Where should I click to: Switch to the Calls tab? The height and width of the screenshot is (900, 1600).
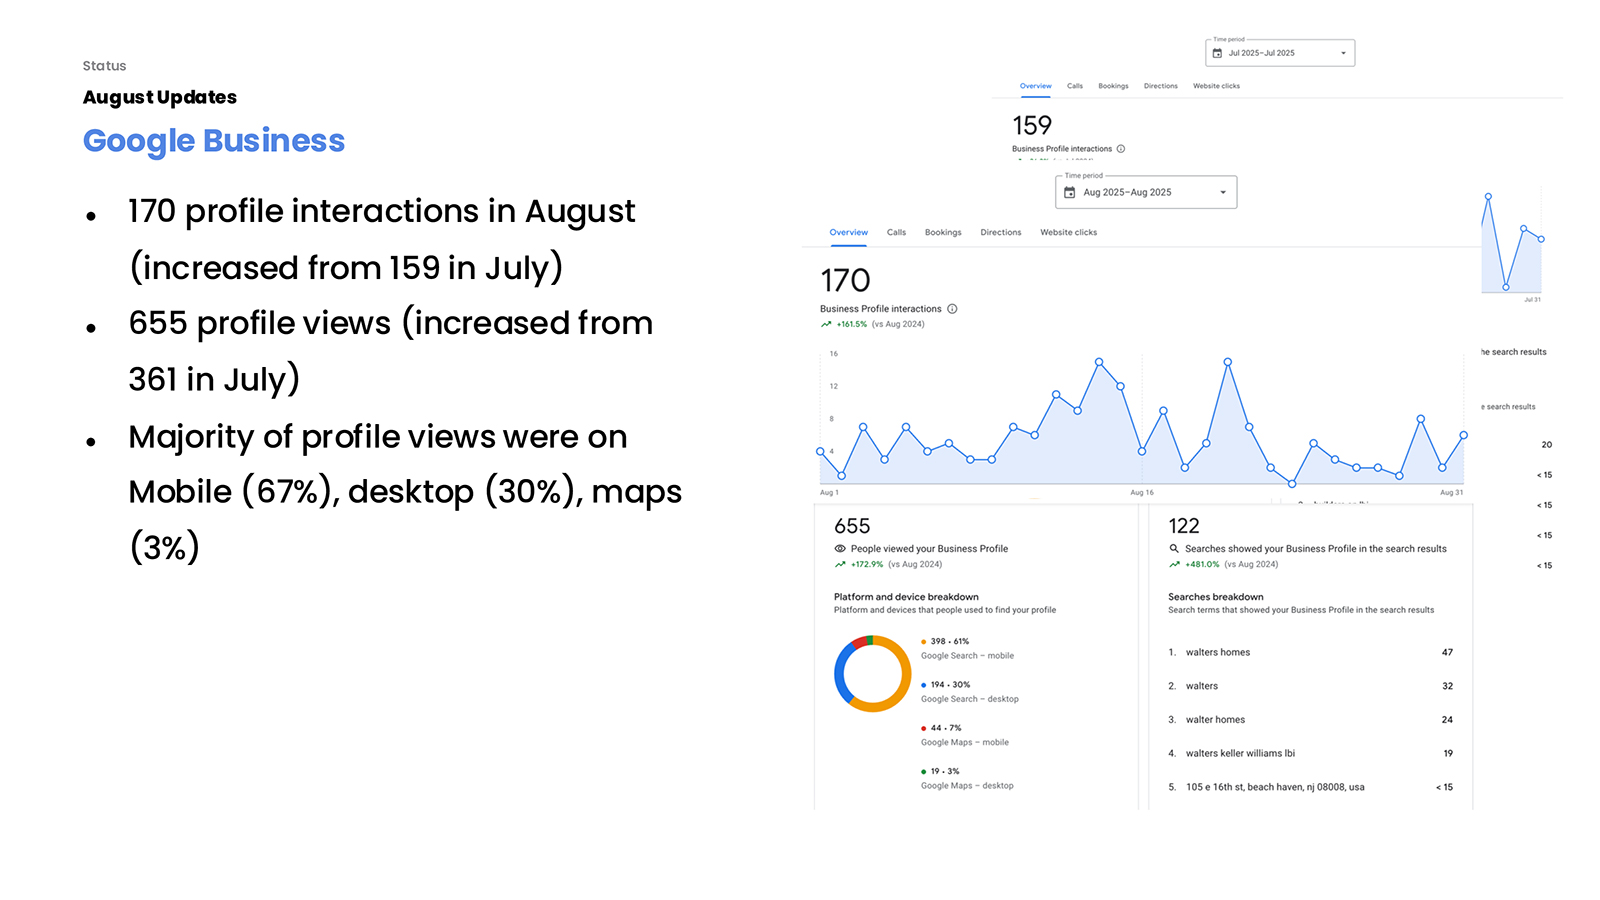click(x=896, y=232)
